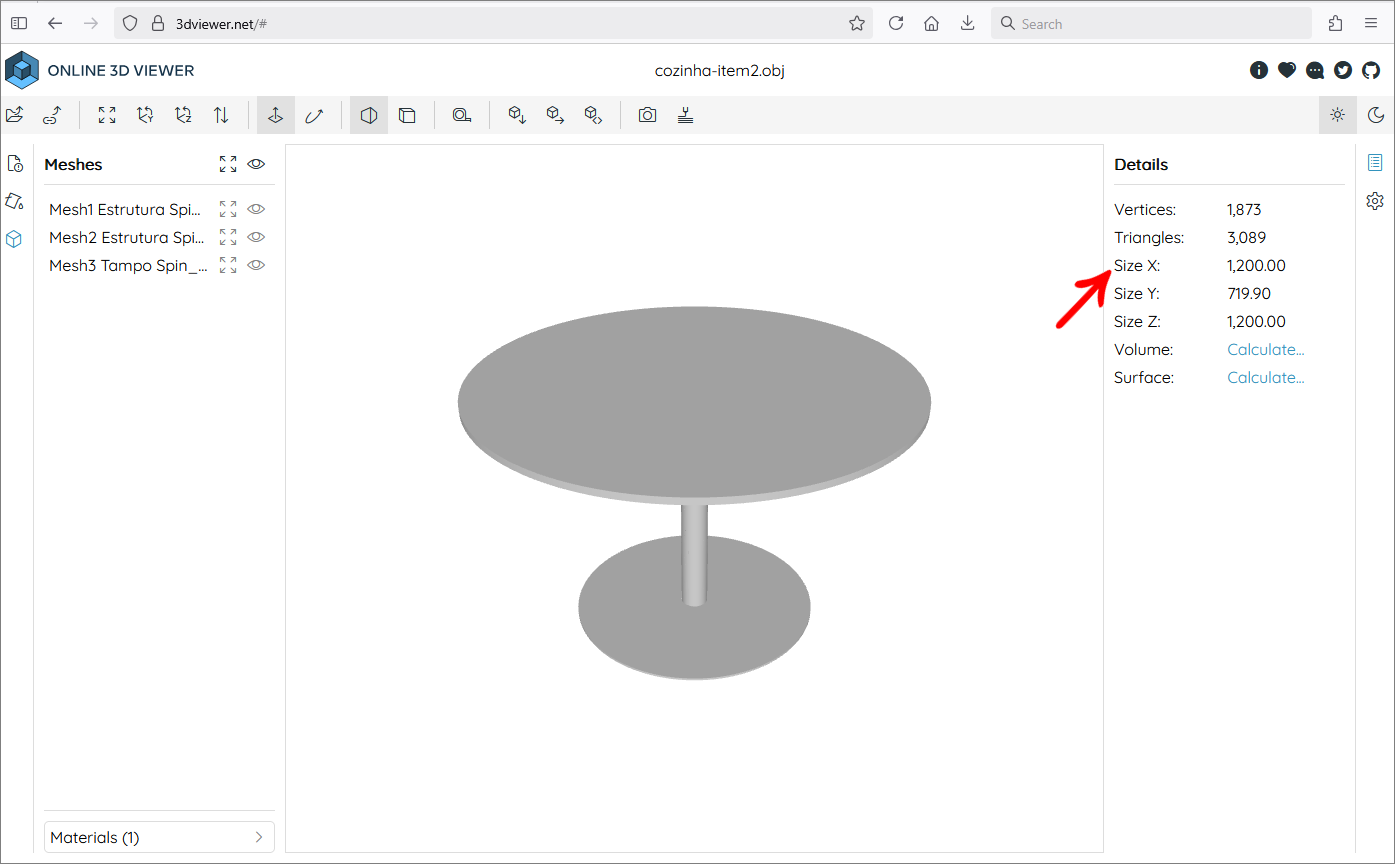
Task: Click the address bar showing 3dviewer.net
Action: pos(493,23)
